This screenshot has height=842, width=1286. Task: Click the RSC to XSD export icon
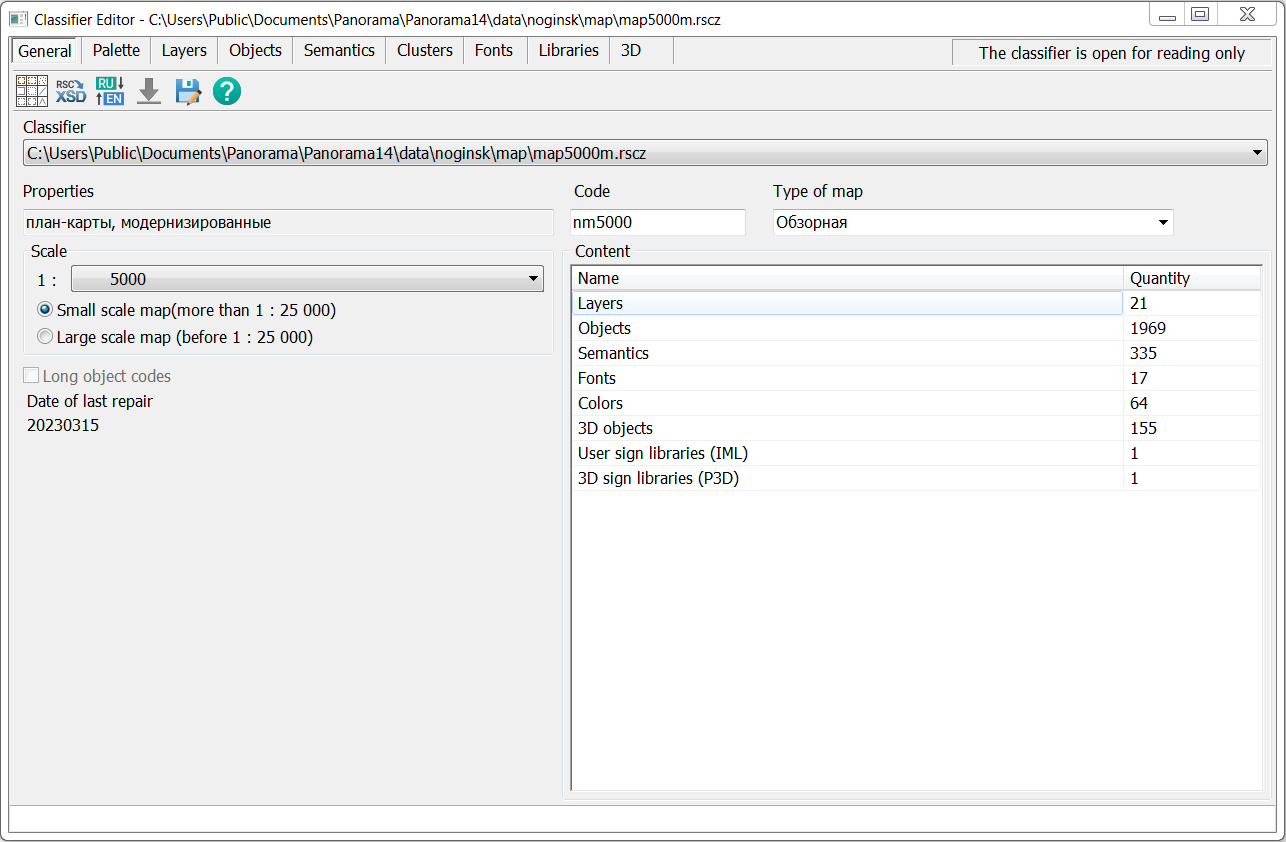coord(71,92)
